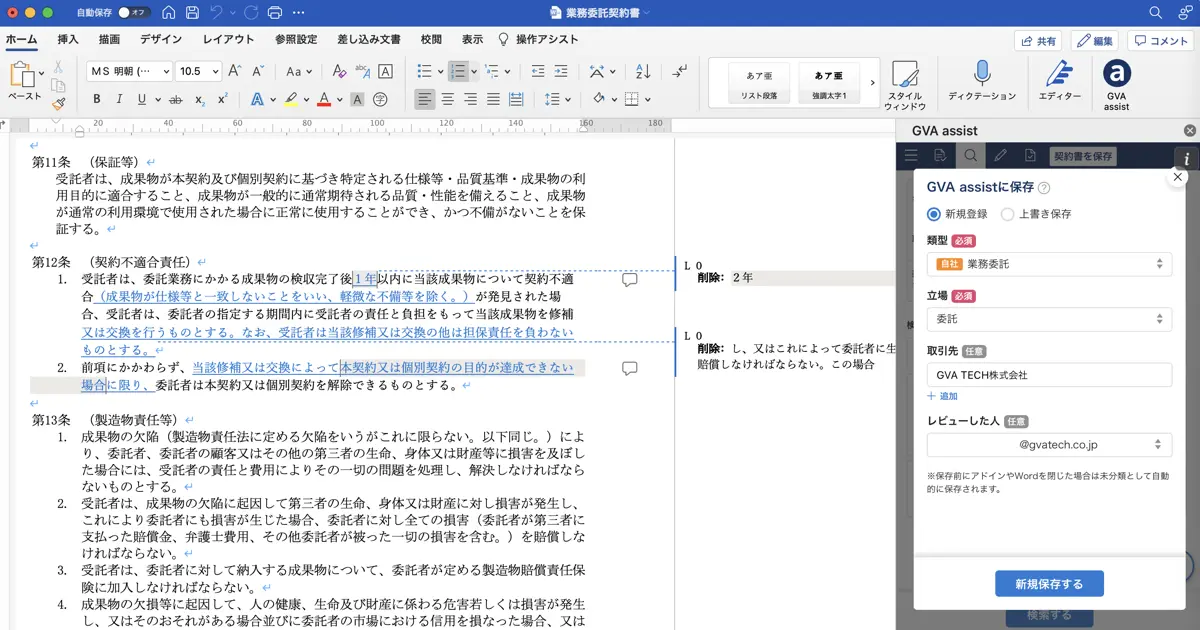Image resolution: width=1200 pixels, height=630 pixels.
Task: Click the ペースト paste icon
Action: click(22, 76)
